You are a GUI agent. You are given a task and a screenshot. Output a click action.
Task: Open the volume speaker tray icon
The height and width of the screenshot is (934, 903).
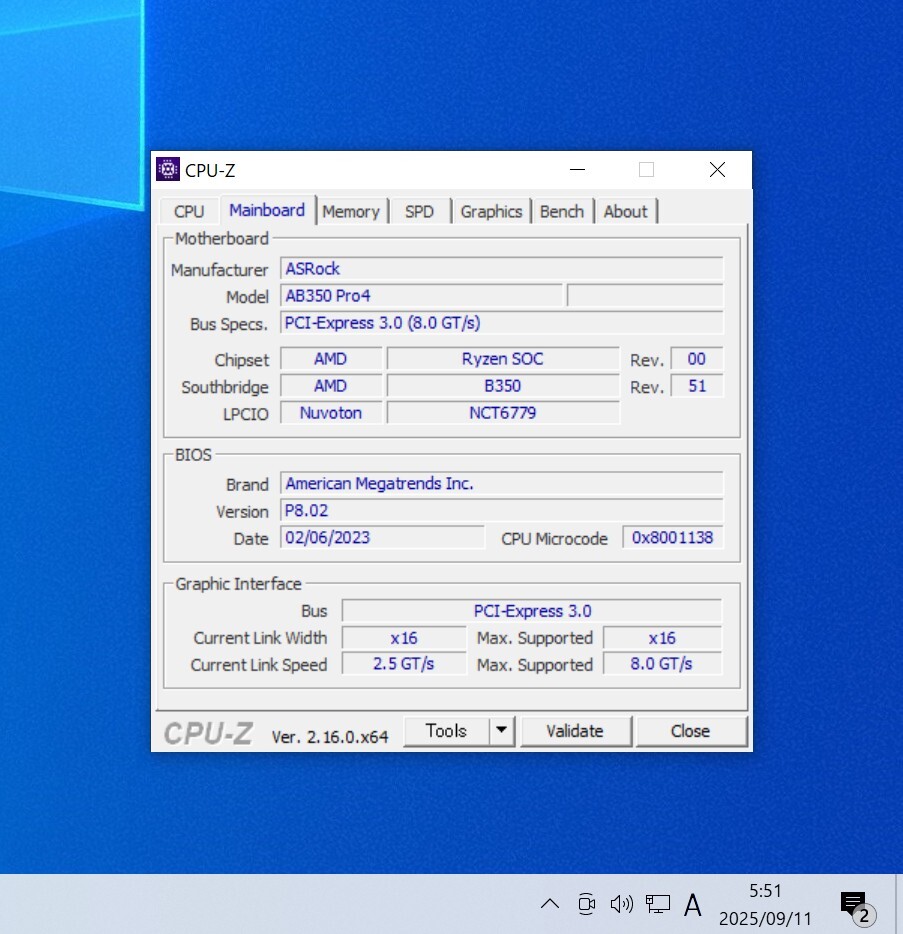tap(622, 904)
